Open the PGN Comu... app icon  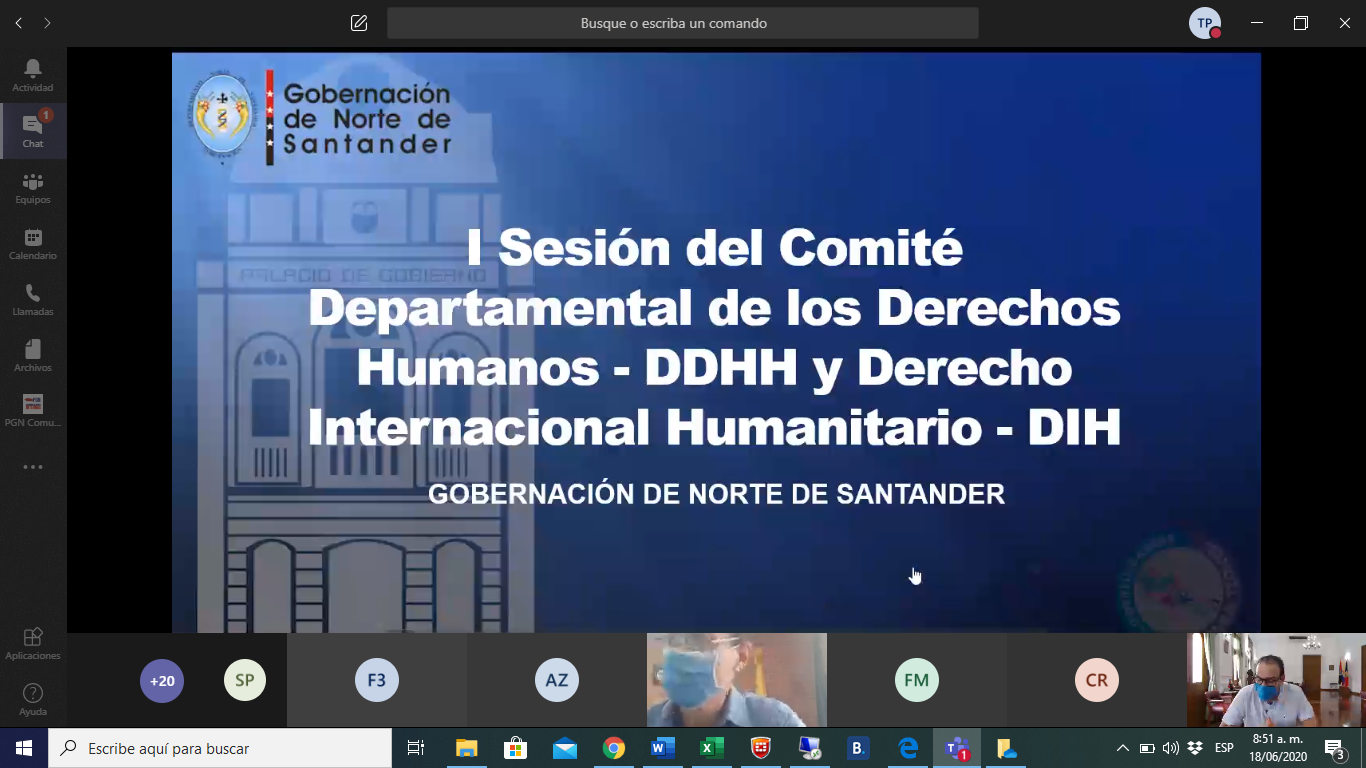click(33, 410)
